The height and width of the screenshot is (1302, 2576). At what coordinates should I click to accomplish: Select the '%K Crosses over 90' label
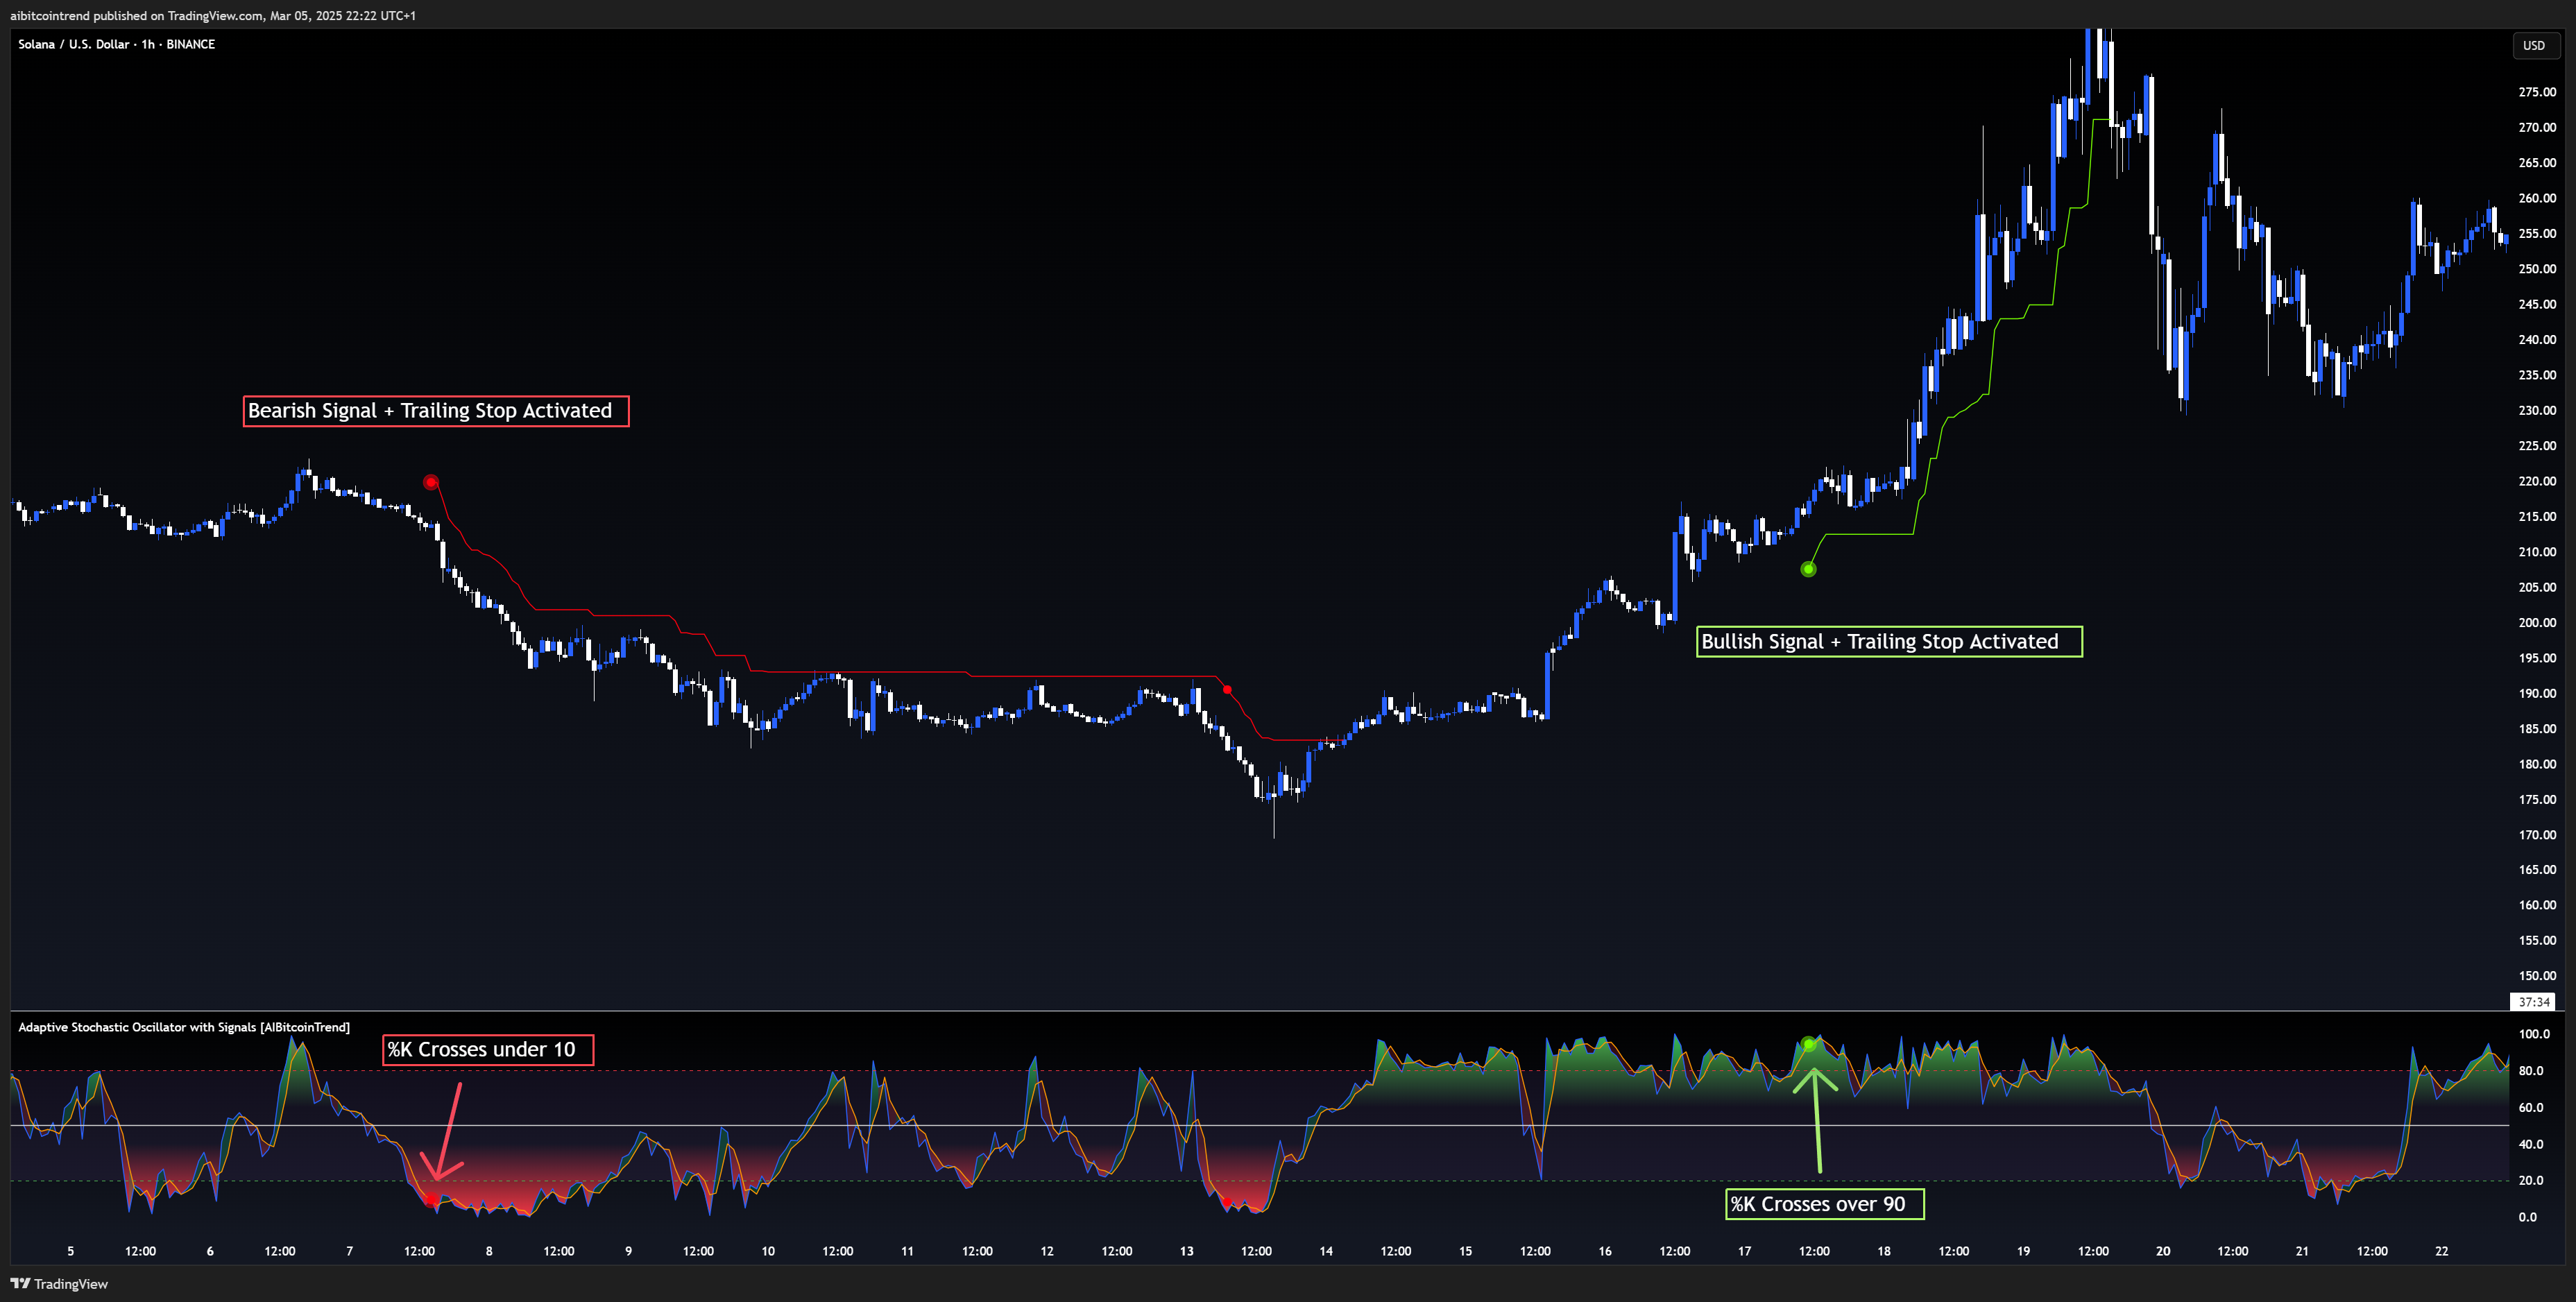[1825, 1204]
